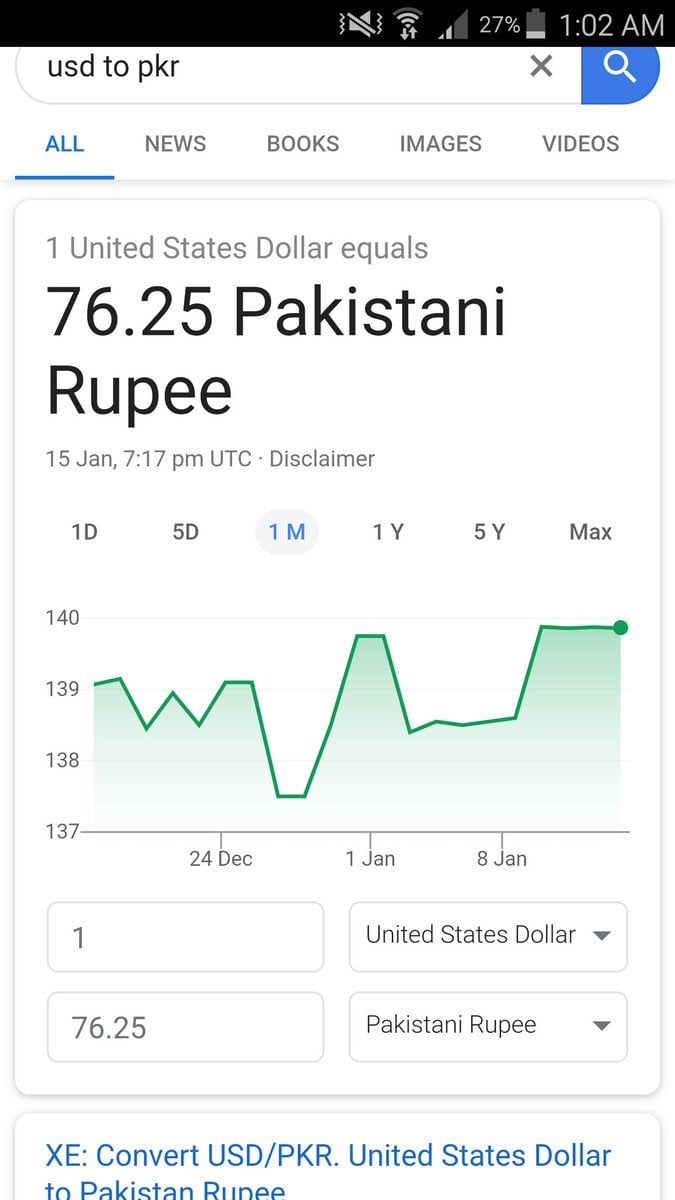
Task: Tap the battery icon in status bar
Action: pos(537,24)
